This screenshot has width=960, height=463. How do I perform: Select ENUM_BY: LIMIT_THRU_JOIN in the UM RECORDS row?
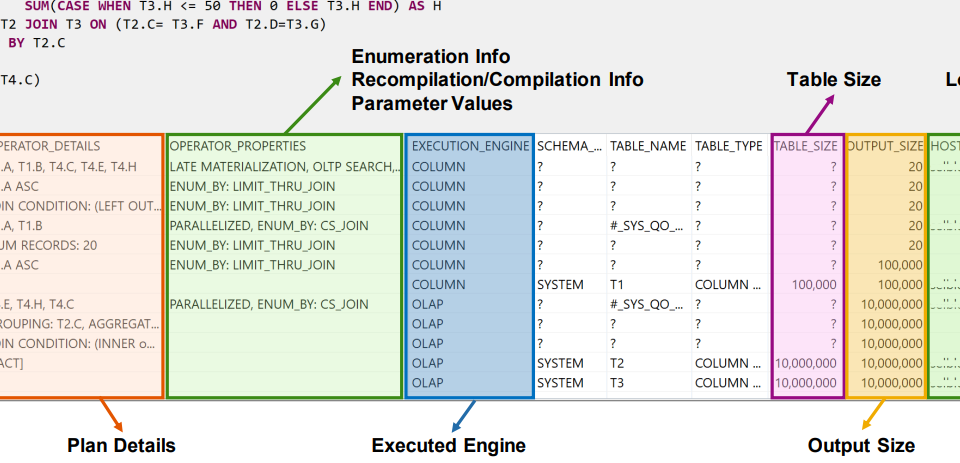(252, 245)
